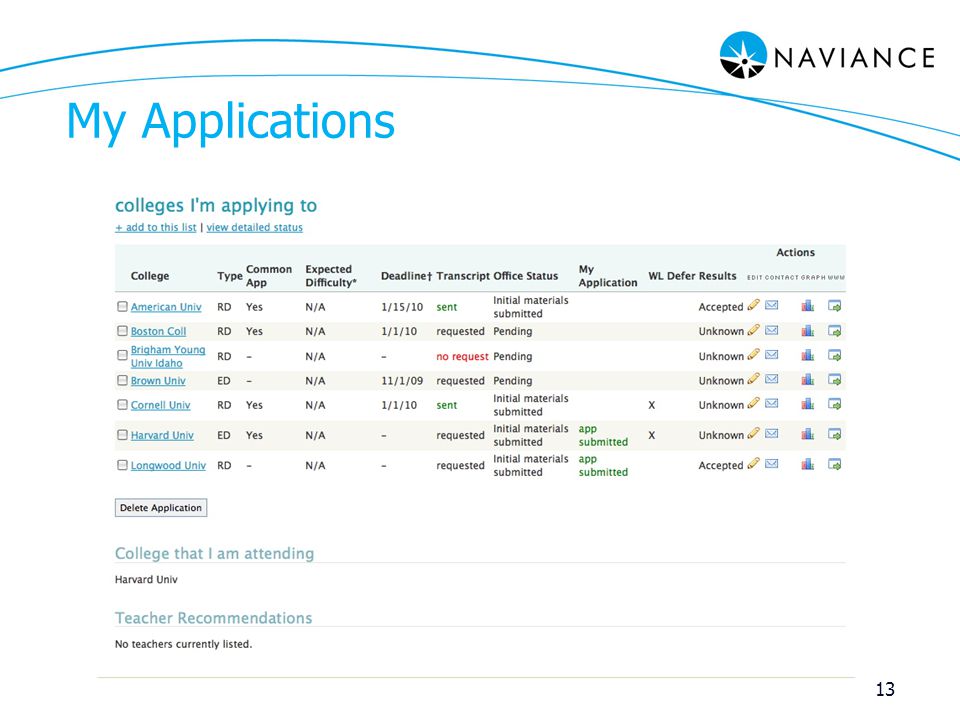Click the edit pencil icon for American Univ
960x720 pixels.
(x=754, y=305)
